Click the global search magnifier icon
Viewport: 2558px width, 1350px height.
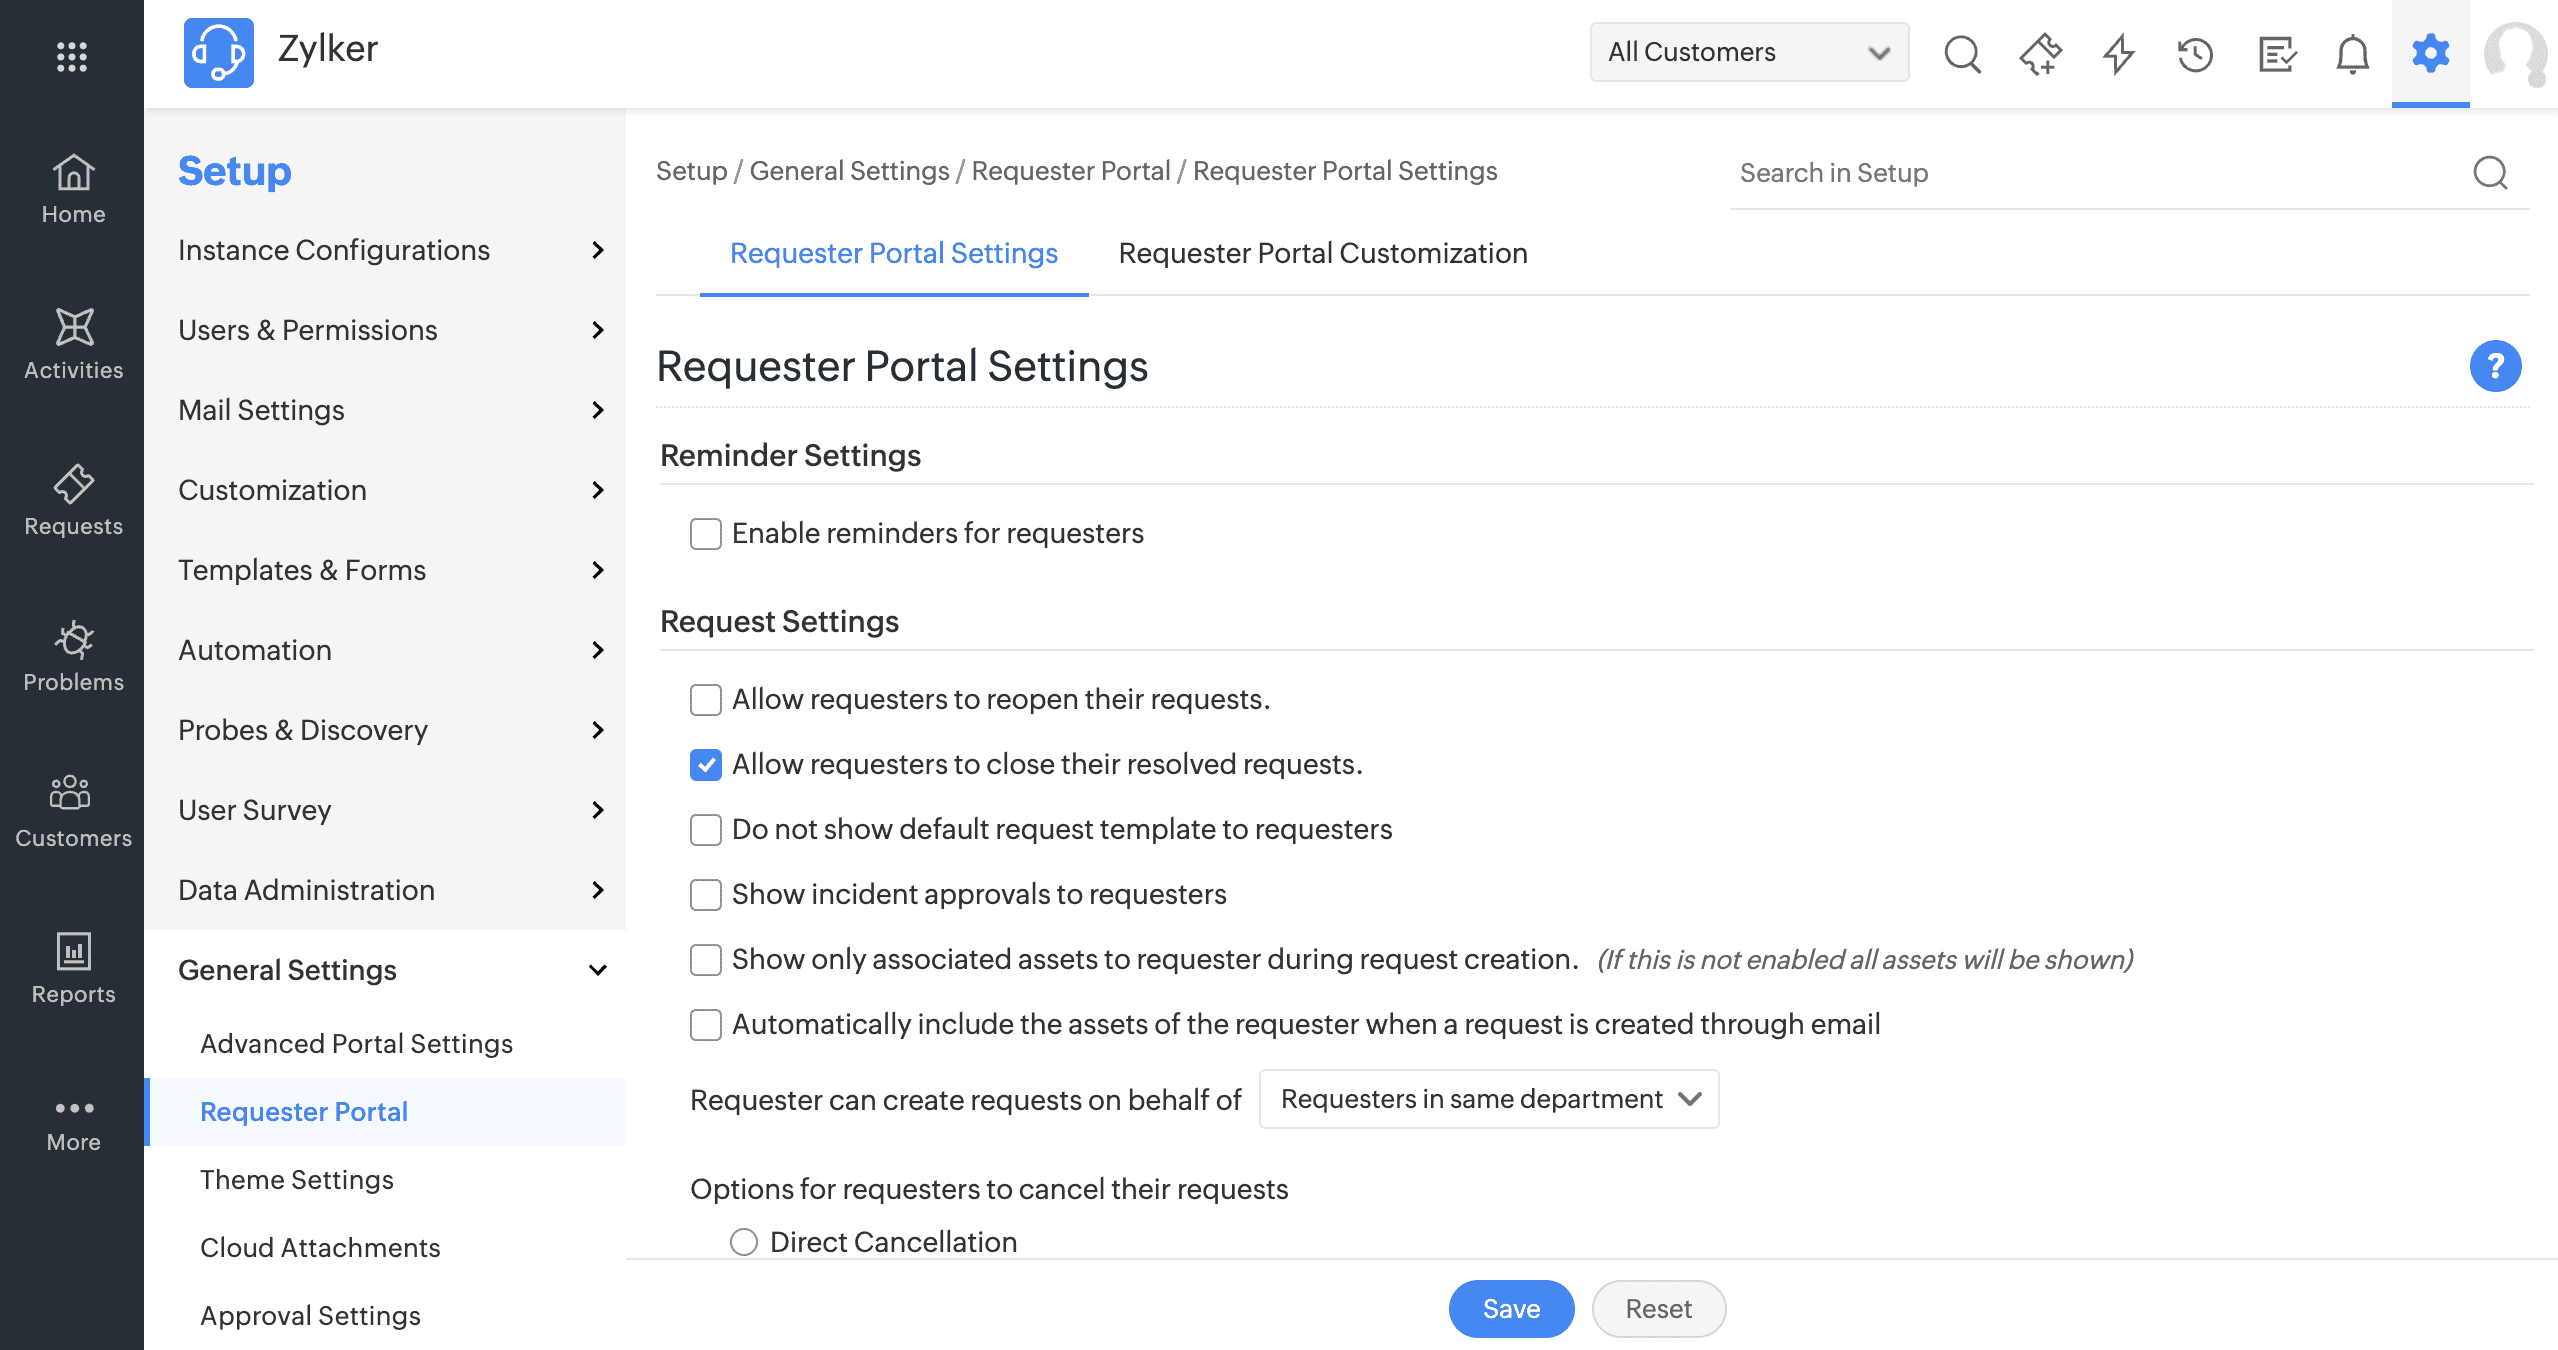[1962, 54]
